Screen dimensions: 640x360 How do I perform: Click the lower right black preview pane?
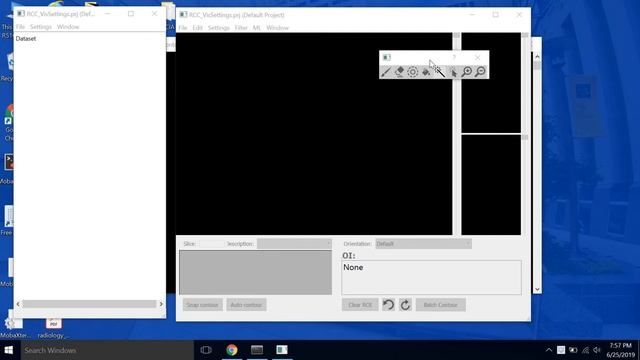click(491, 185)
